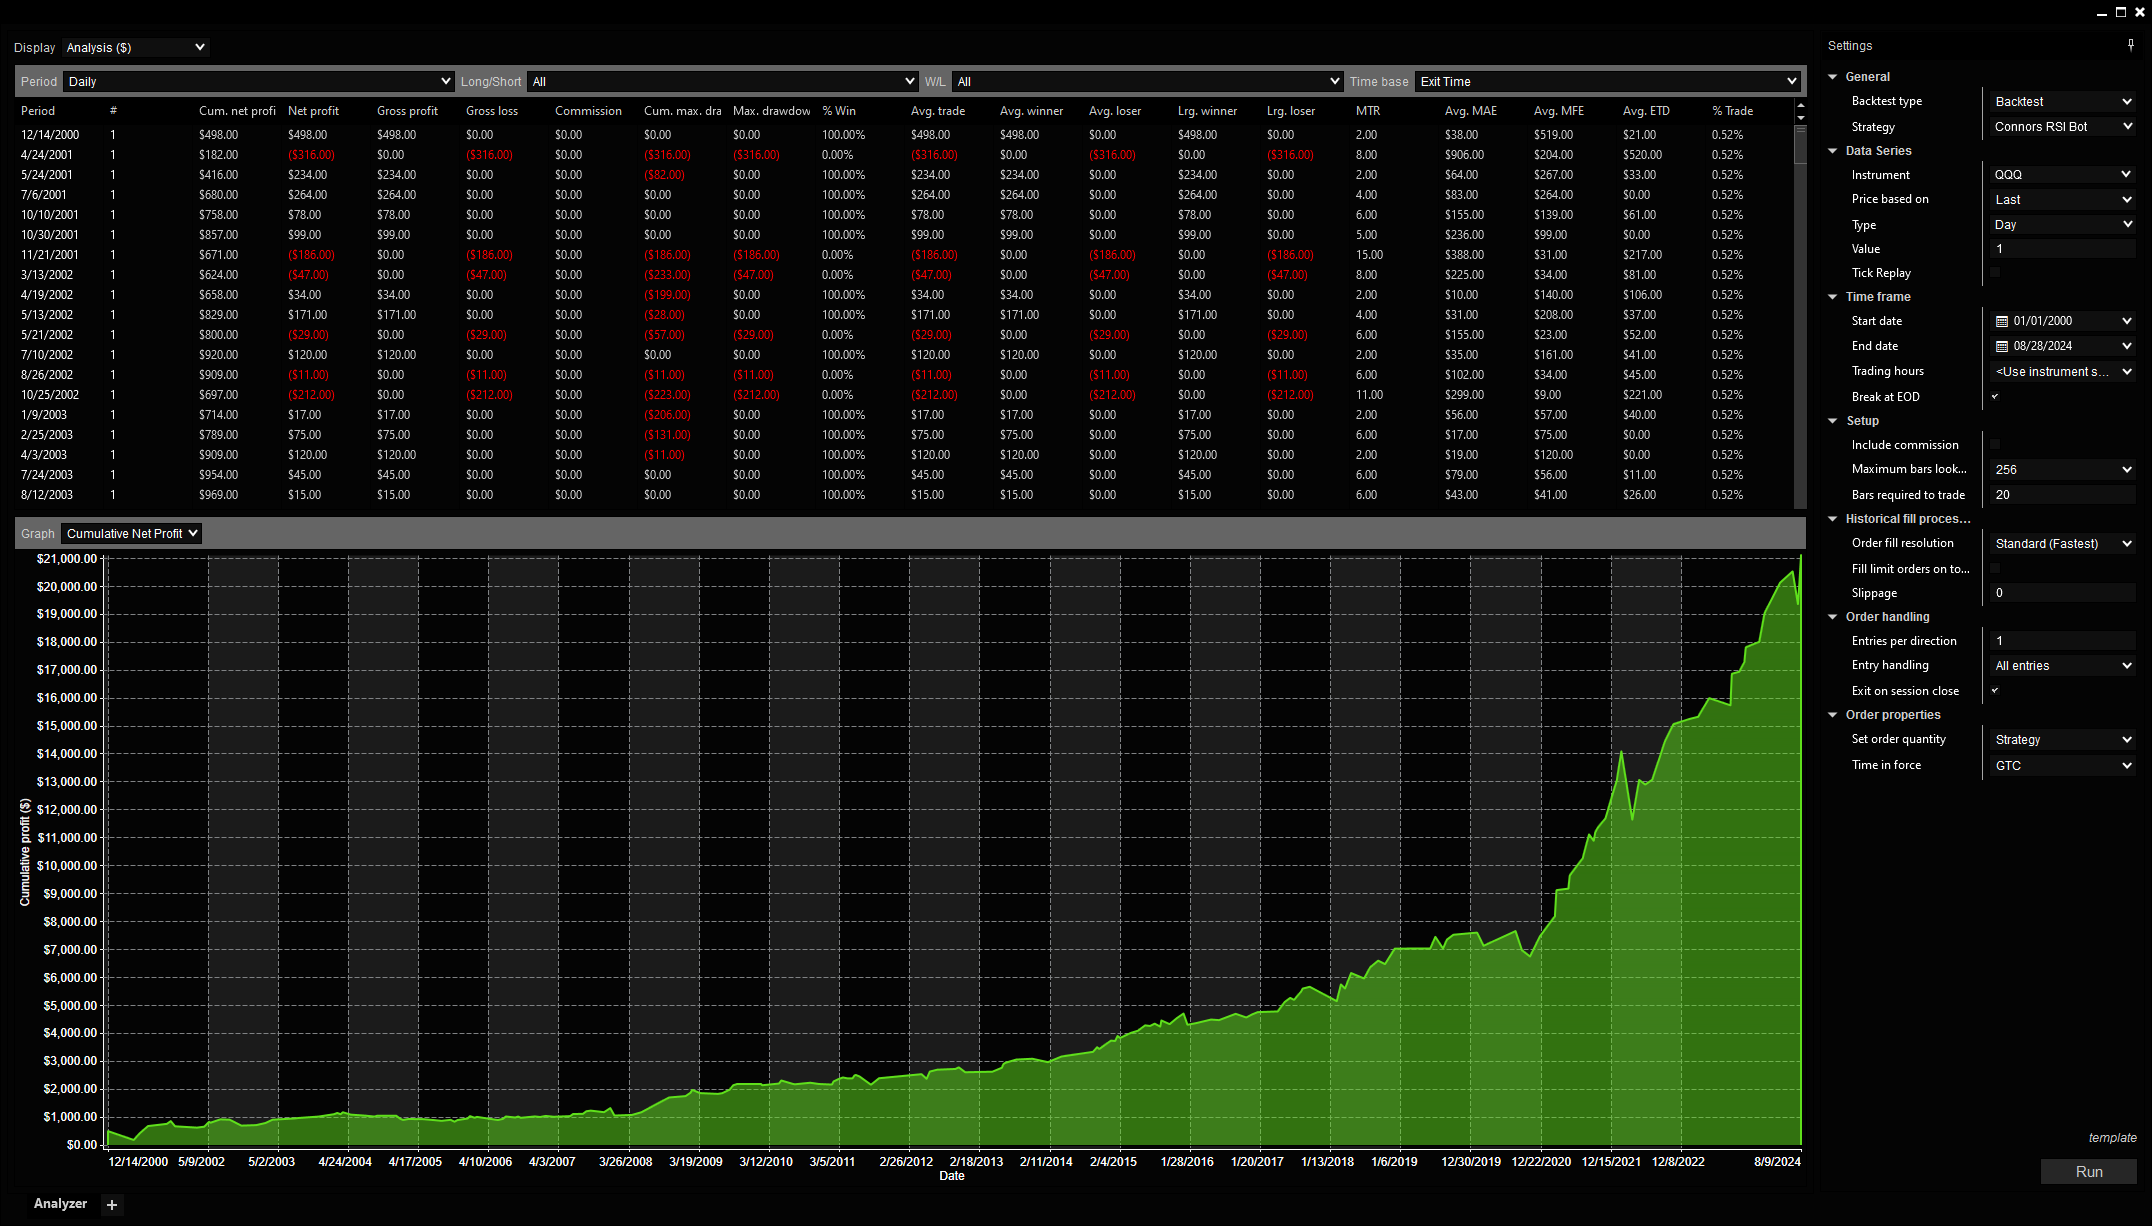This screenshot has width=2152, height=1226.
Task: Click the table scroll up arrow
Action: 1801,105
